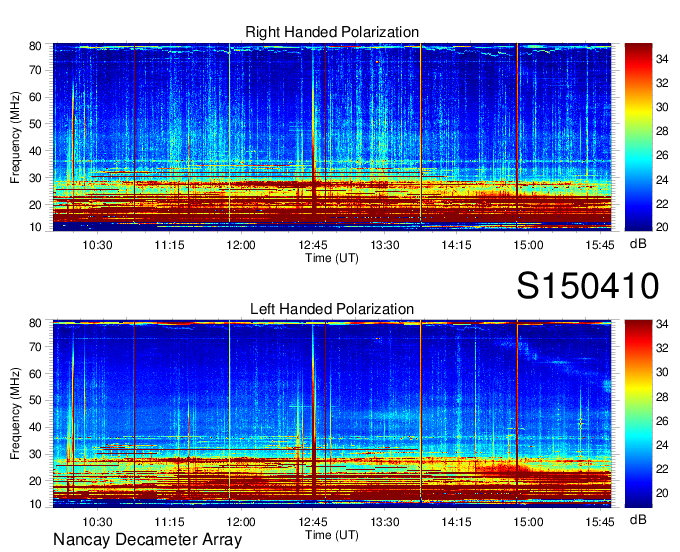Click 'Time (UT)' label under Left Handed plot
This screenshot has height=552, width=680.
[x=332, y=535]
